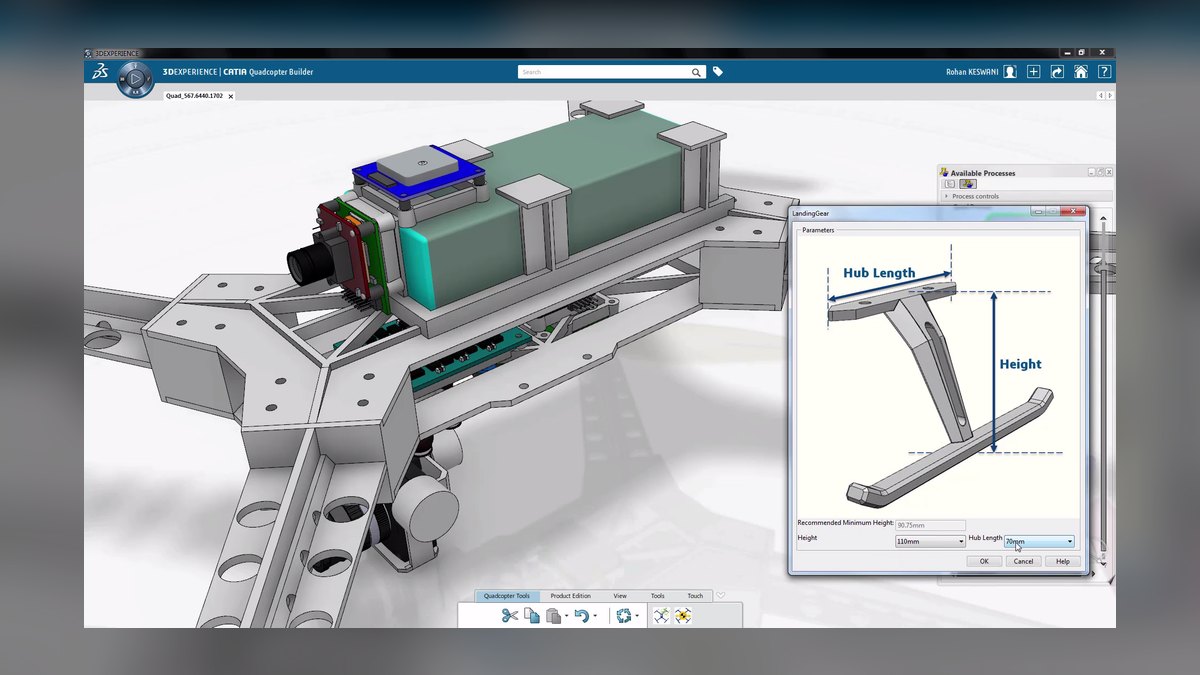The height and width of the screenshot is (675, 1200).
Task: Click the blue quadcopter tool icon
Action: coord(661,616)
